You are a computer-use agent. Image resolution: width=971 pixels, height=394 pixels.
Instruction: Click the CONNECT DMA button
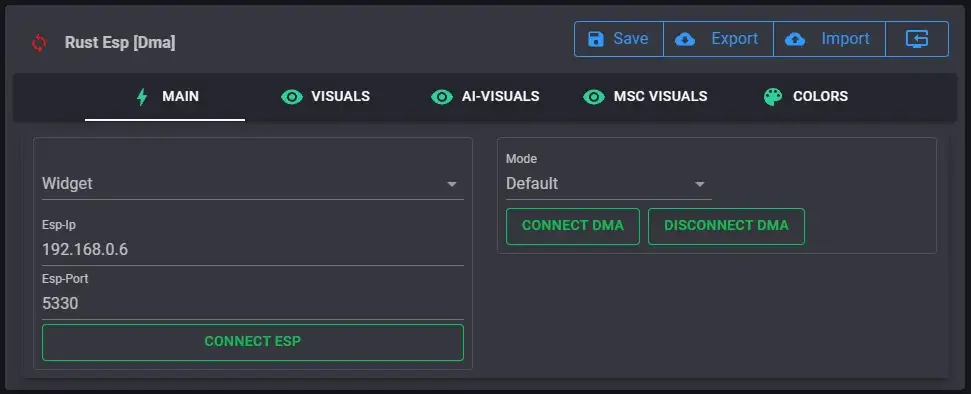[573, 226]
